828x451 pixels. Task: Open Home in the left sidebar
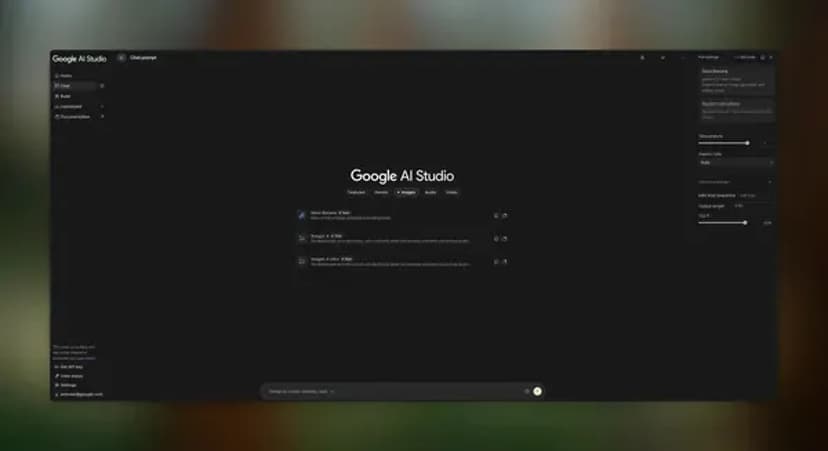63,76
